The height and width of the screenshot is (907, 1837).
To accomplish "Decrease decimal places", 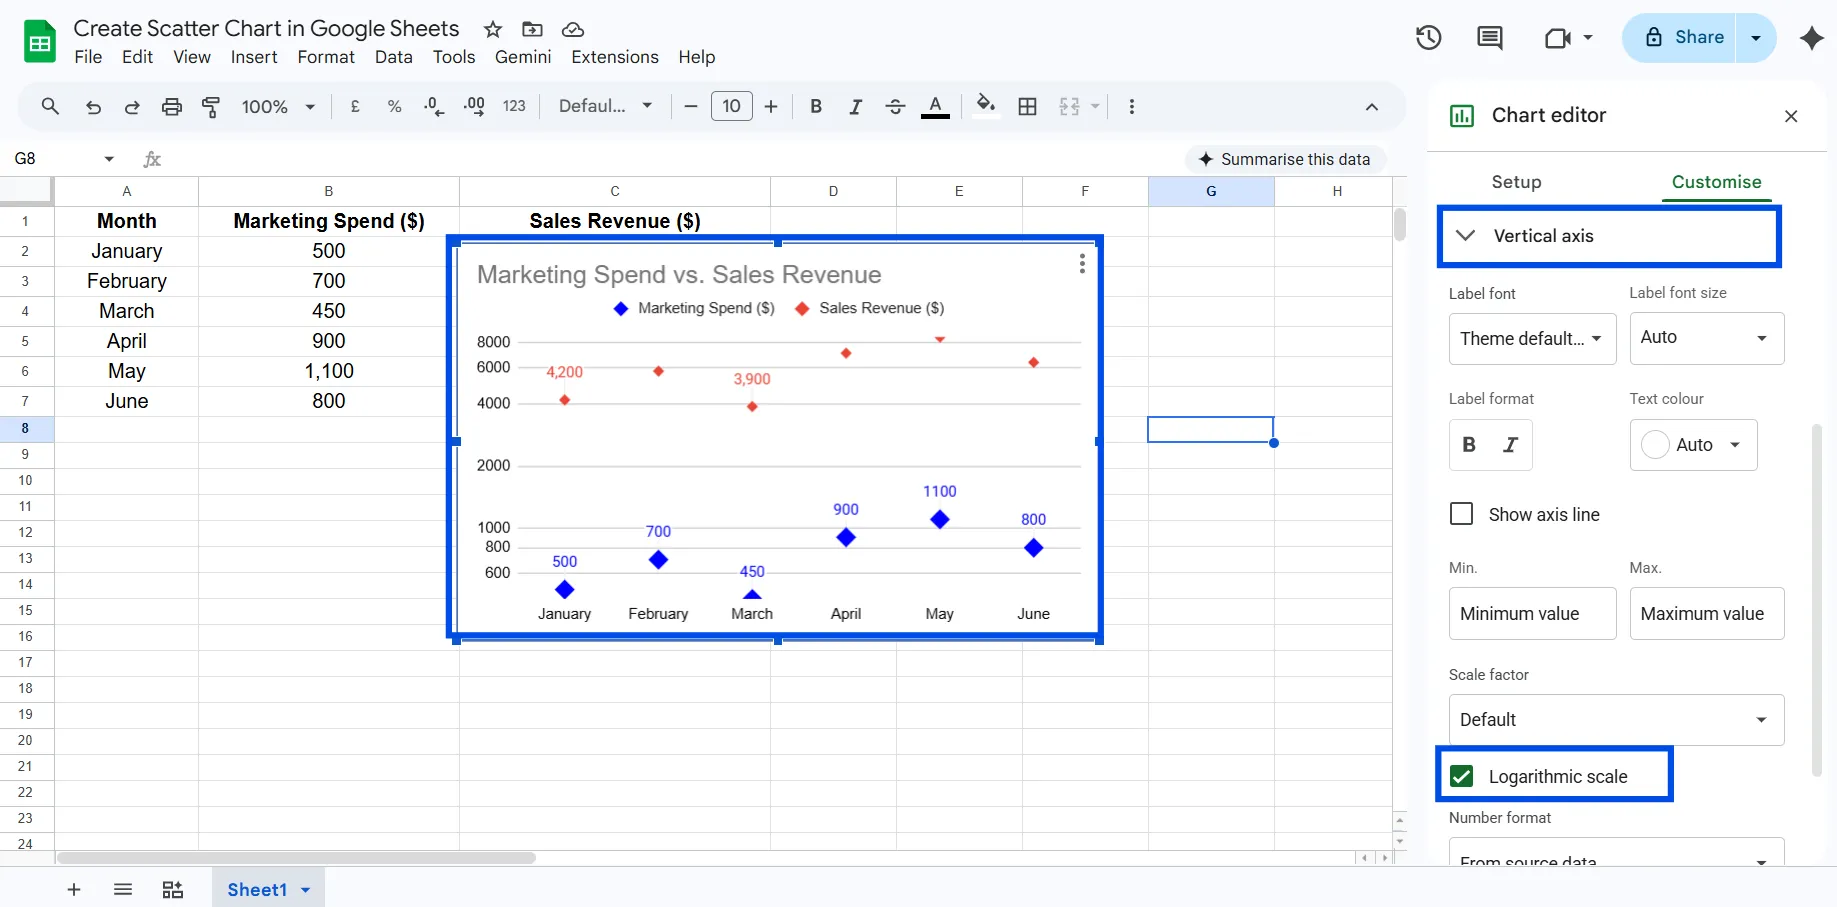I will 434,106.
